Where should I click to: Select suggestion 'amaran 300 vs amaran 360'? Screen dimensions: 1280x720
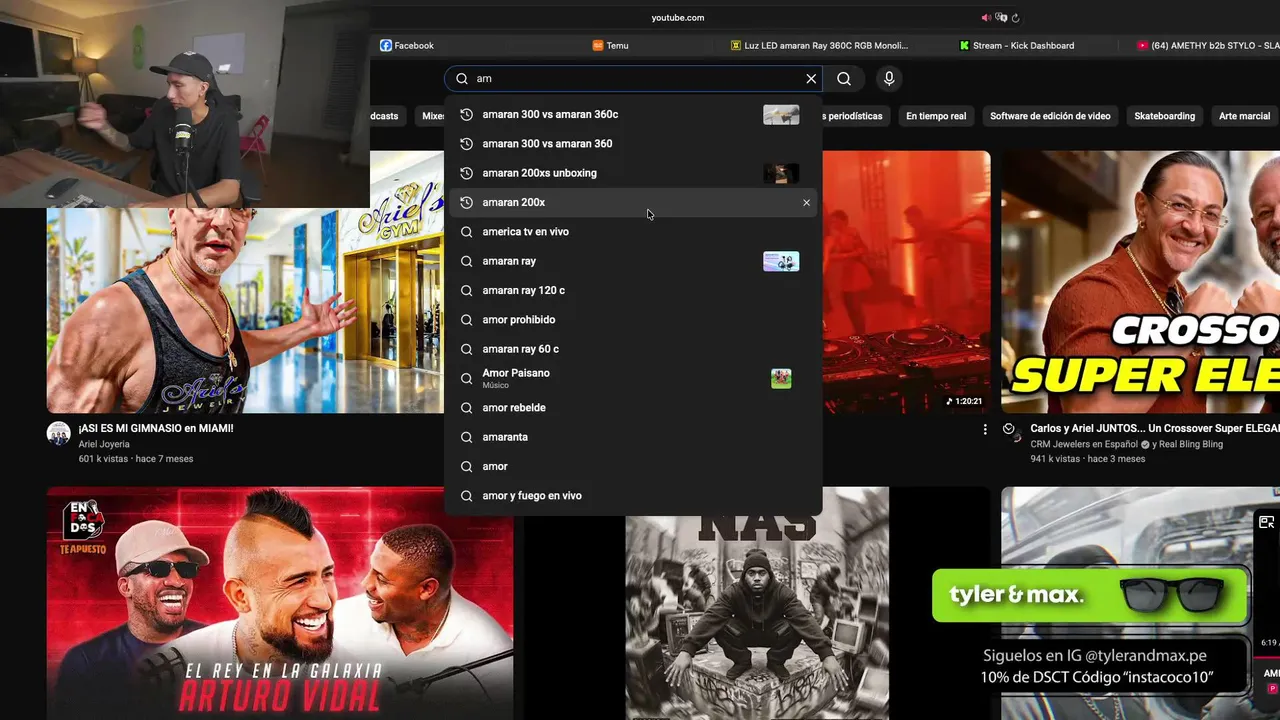coord(632,143)
